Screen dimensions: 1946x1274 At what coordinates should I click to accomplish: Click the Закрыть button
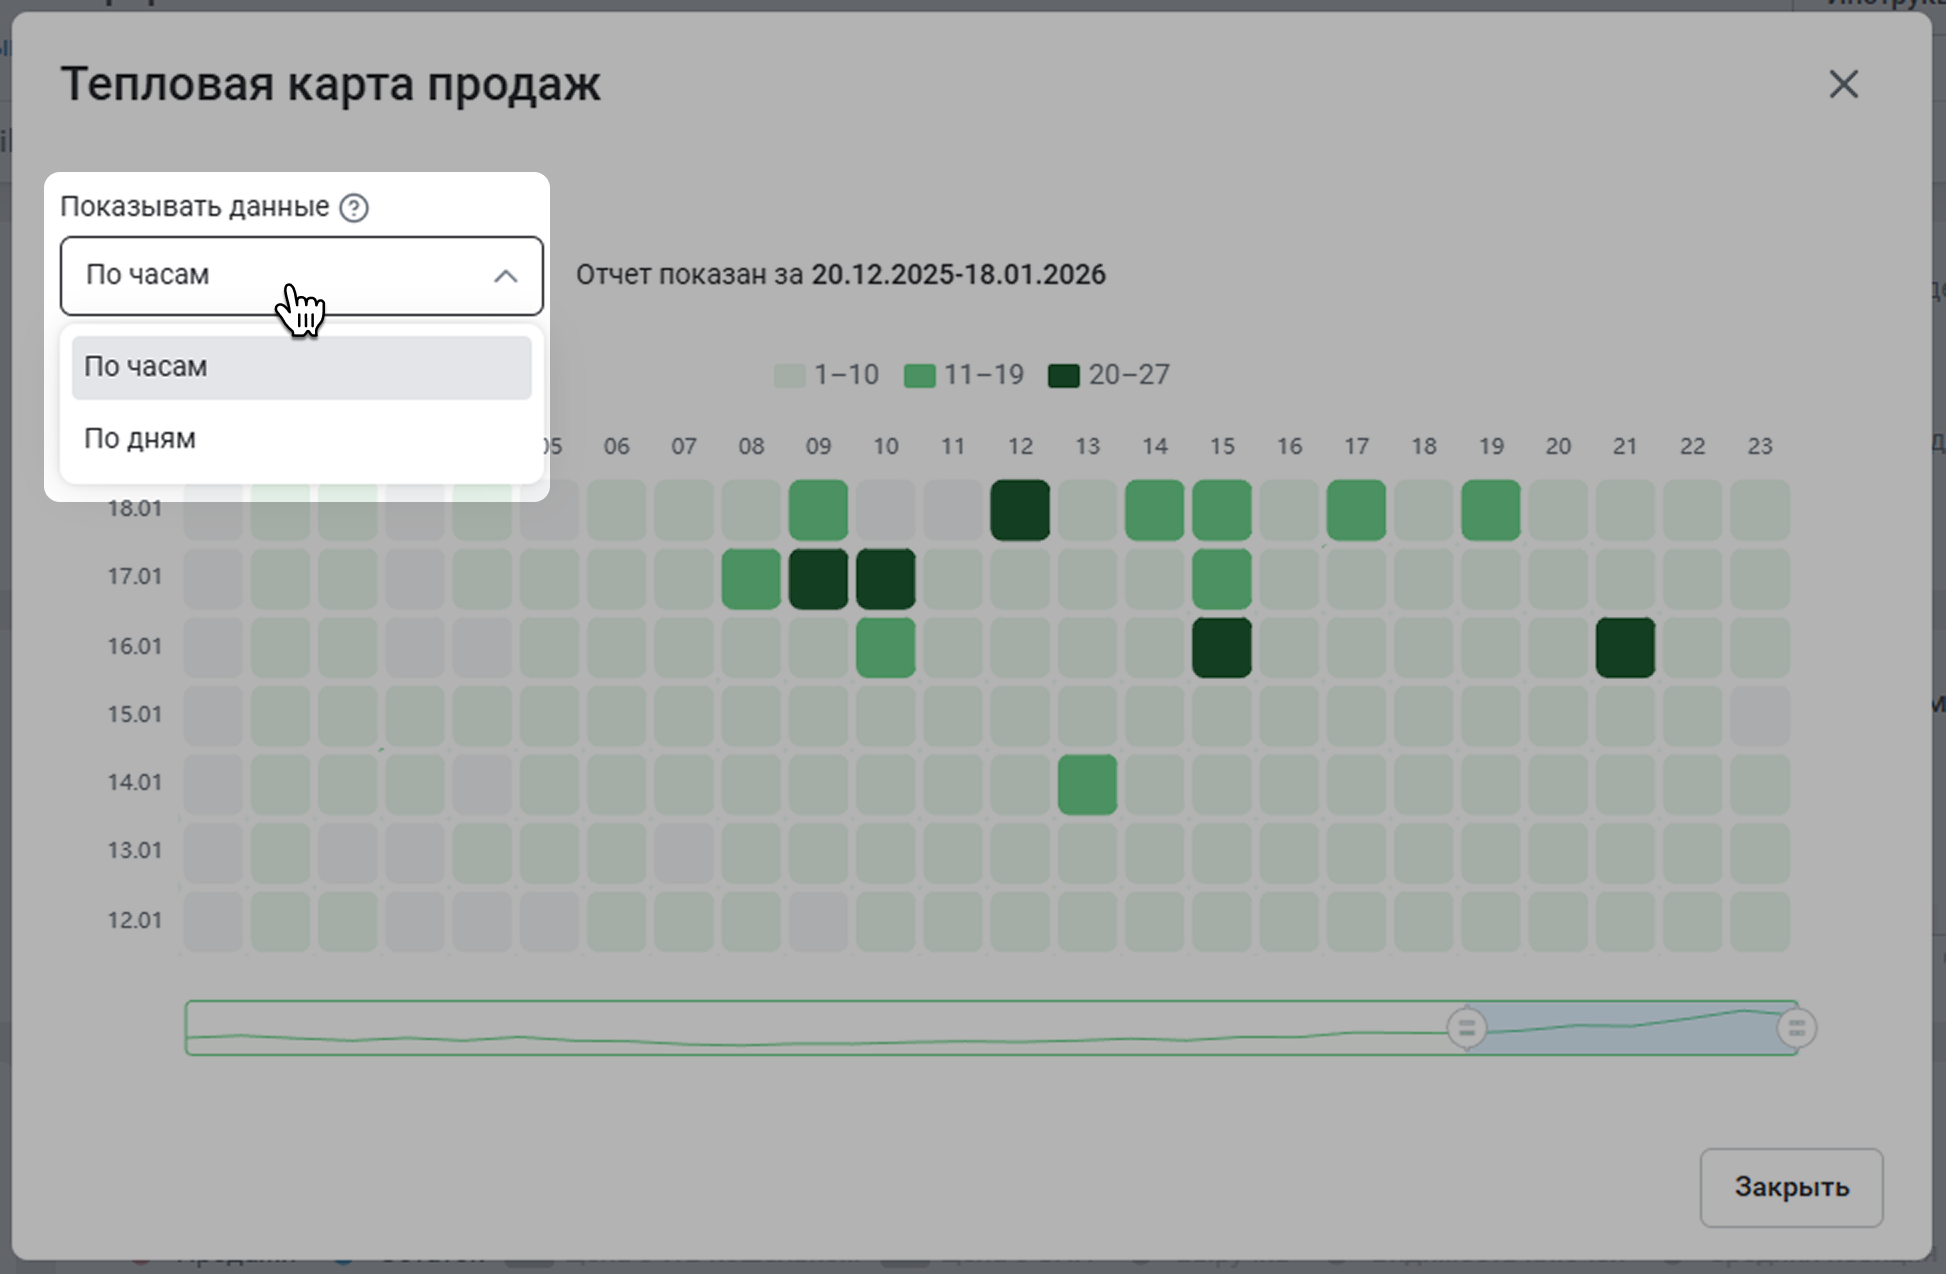coord(1791,1187)
